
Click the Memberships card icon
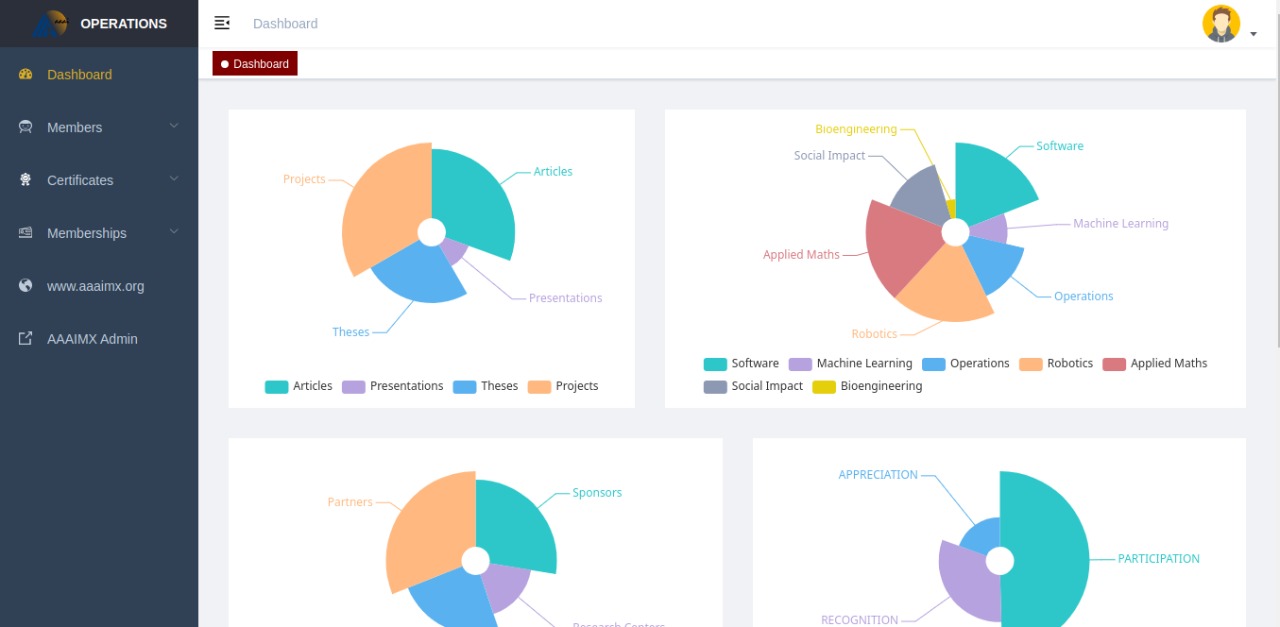click(x=26, y=233)
